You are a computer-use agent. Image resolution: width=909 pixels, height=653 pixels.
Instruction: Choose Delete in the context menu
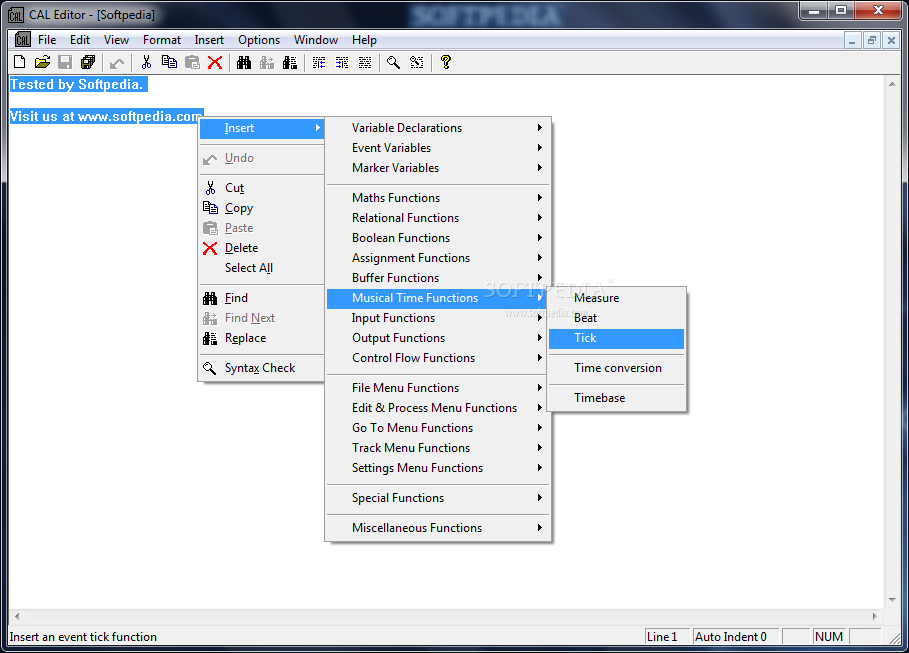262,248
